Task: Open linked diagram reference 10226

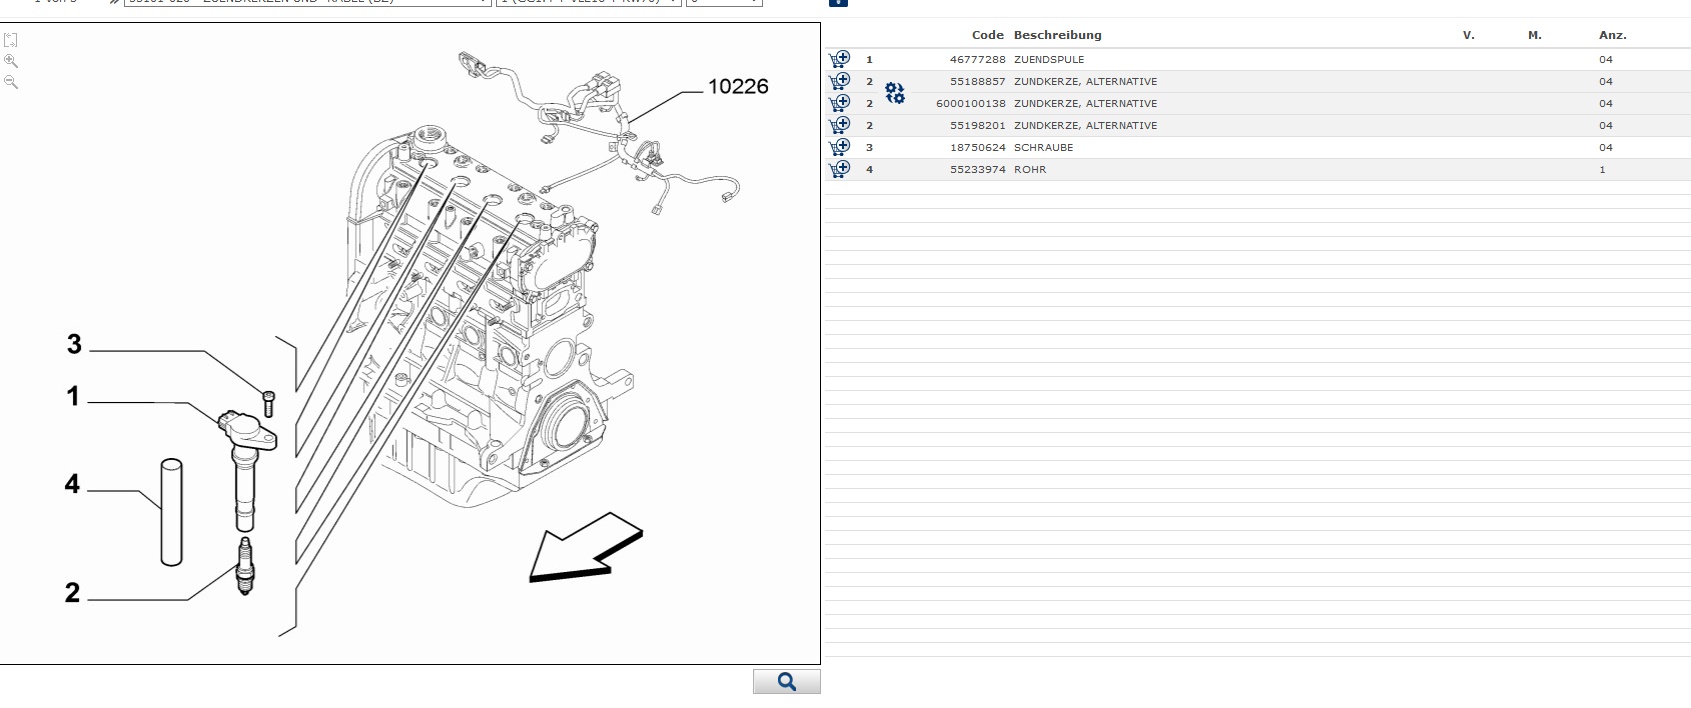Action: (738, 87)
